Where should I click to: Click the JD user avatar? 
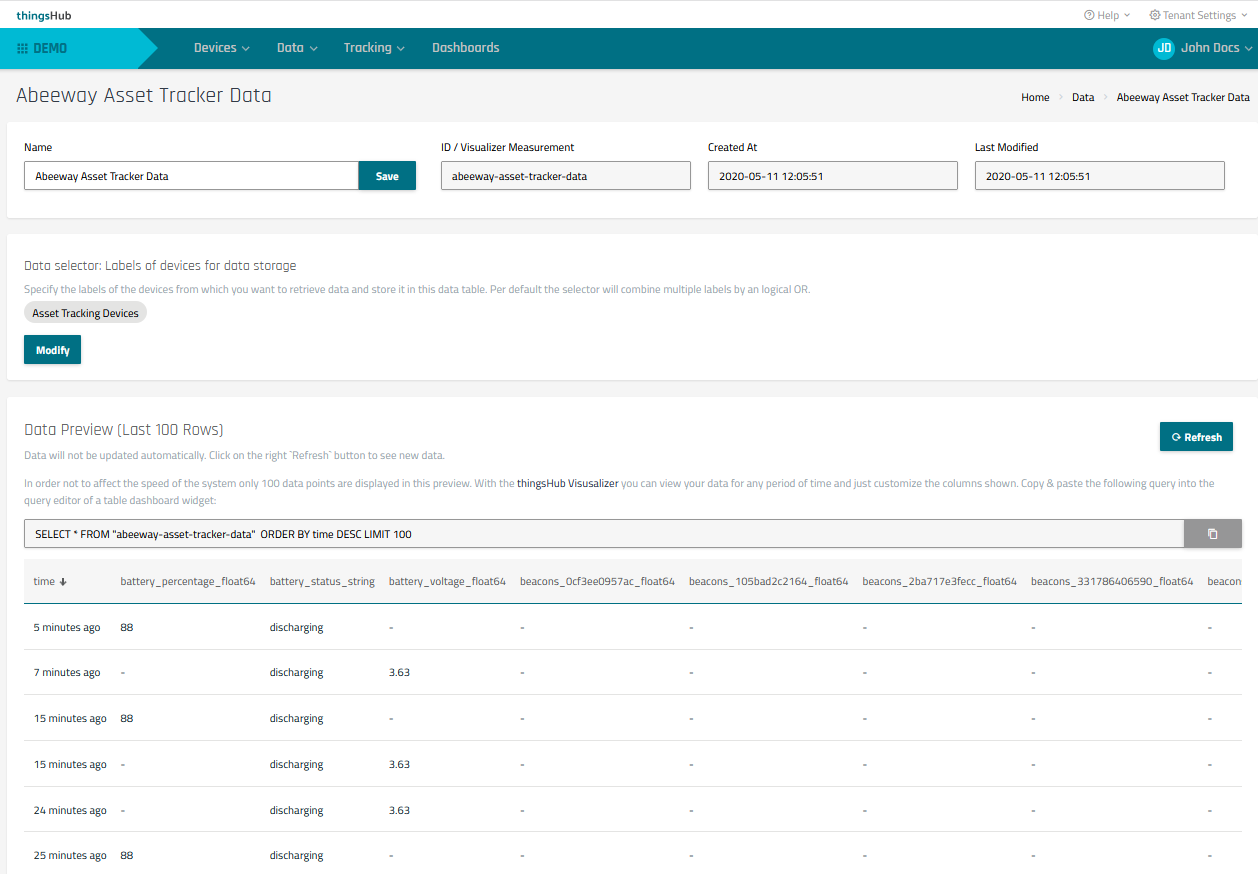[x=1163, y=48]
